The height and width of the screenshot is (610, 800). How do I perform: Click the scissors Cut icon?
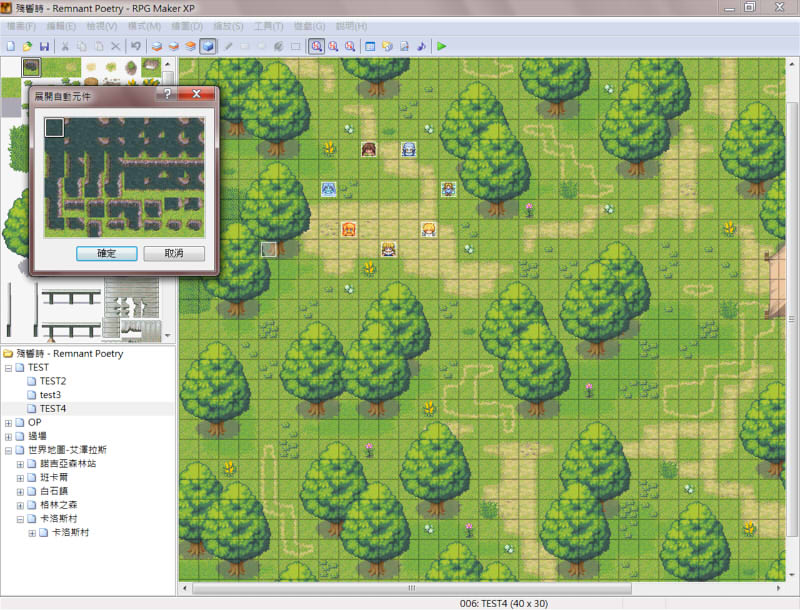click(65, 46)
